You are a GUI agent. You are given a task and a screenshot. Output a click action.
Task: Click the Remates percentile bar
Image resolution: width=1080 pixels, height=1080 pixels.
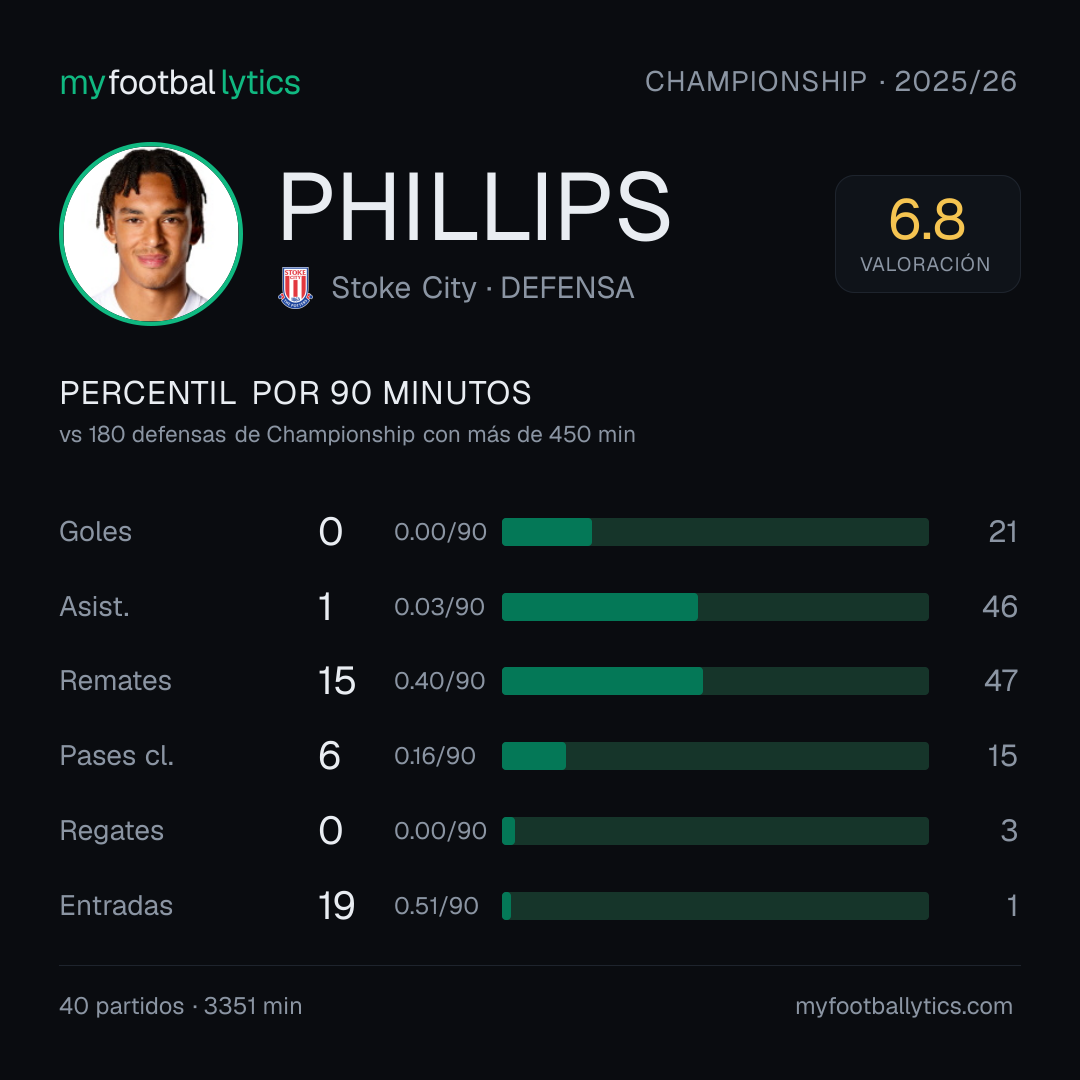715,681
